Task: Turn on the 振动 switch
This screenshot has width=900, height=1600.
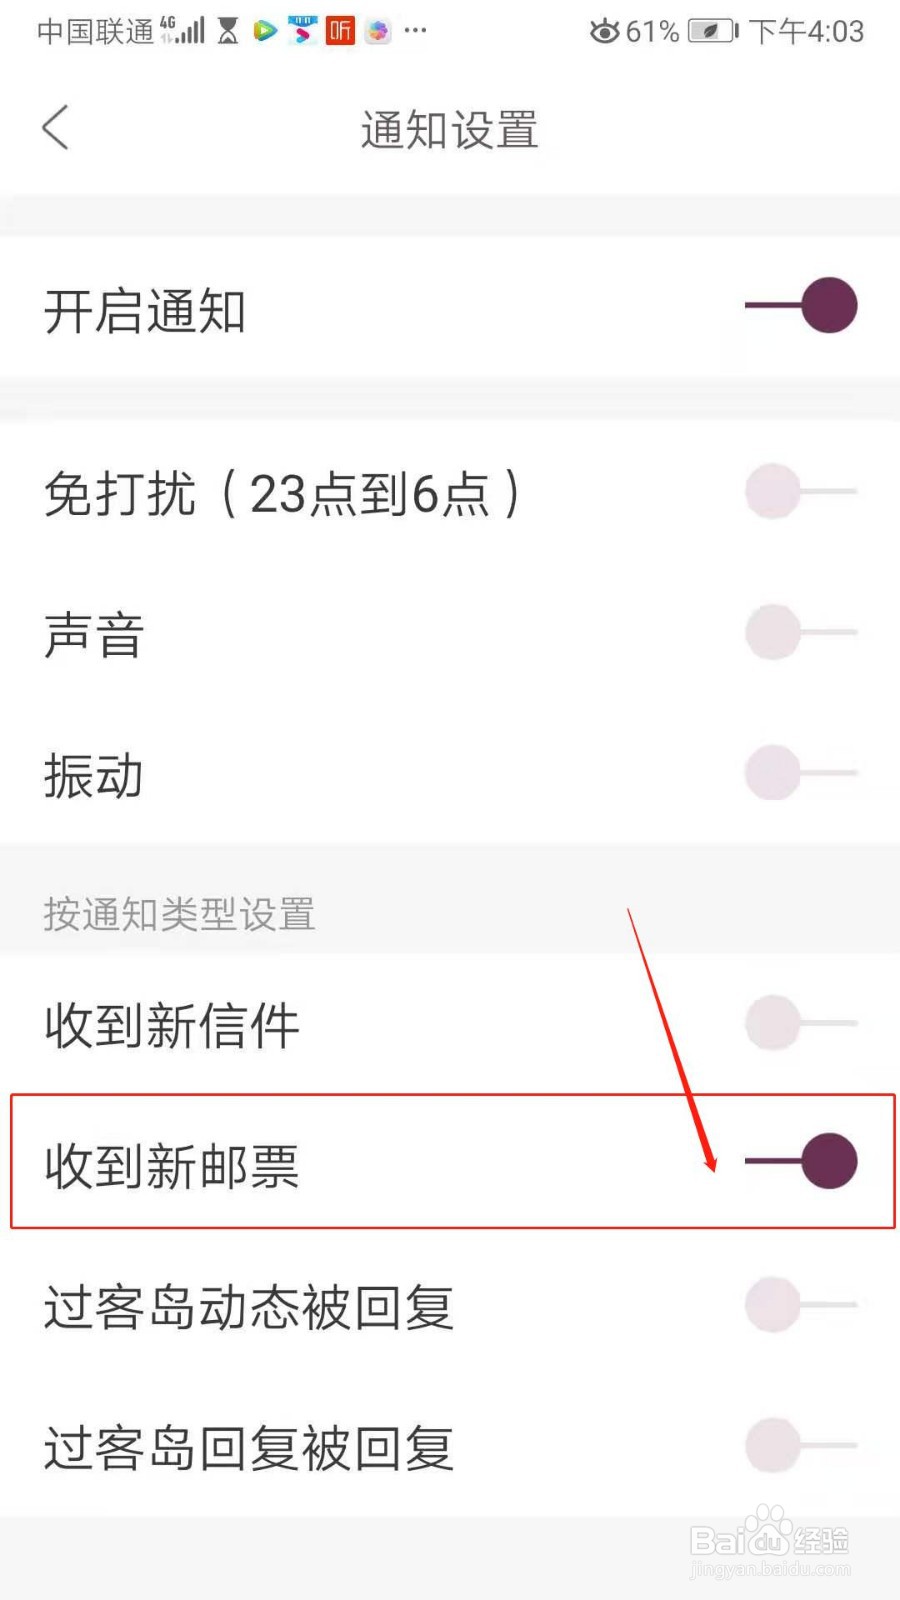Action: (x=801, y=772)
